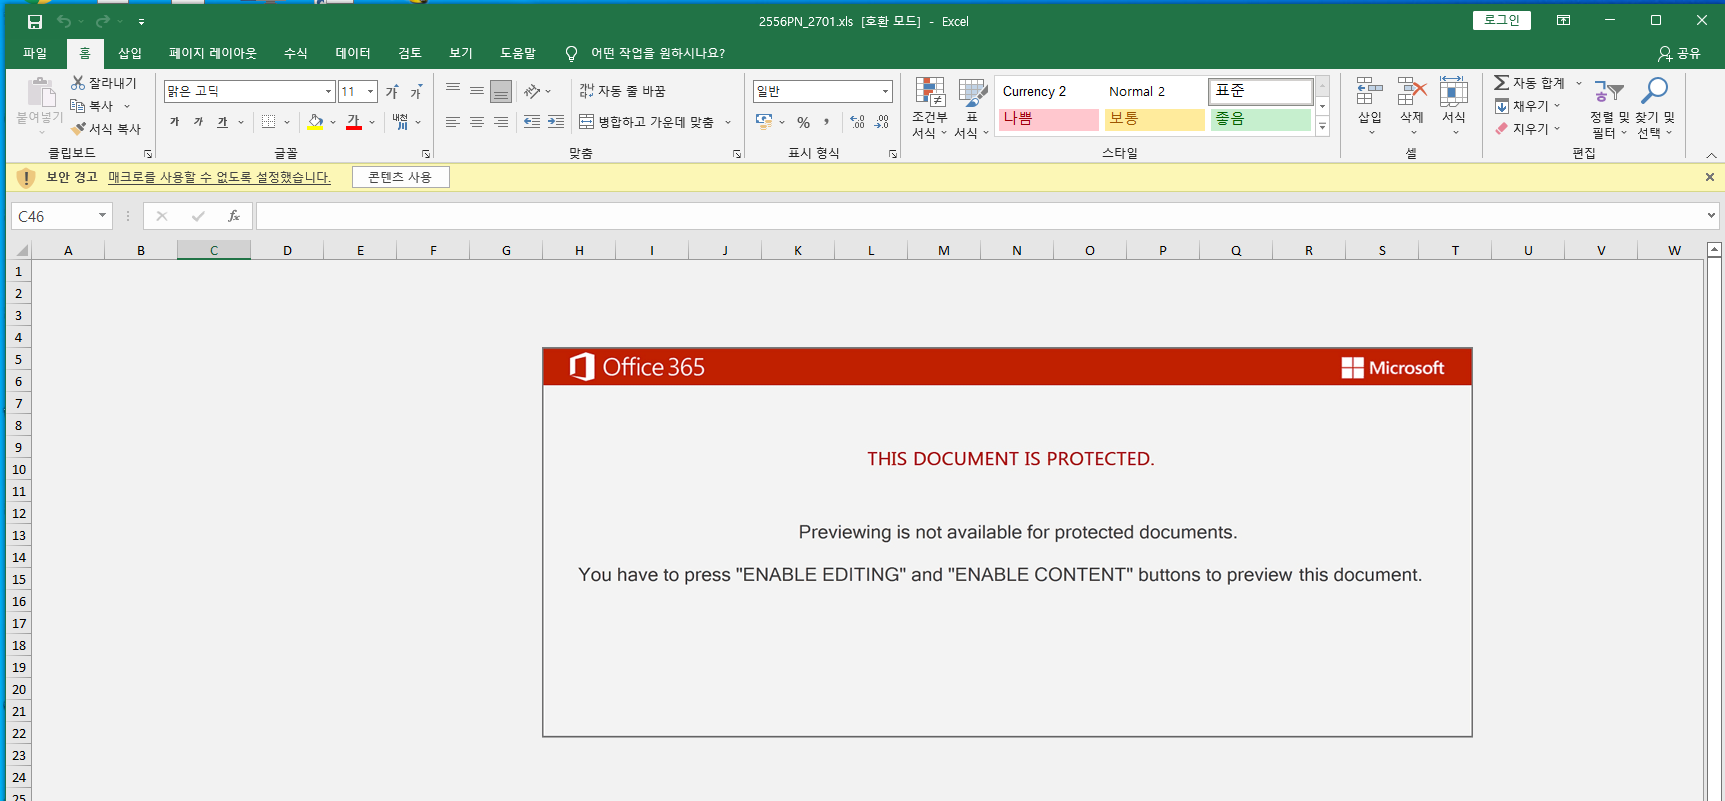Open Sort & Filter (정렬 및 필터)

(x=1609, y=108)
